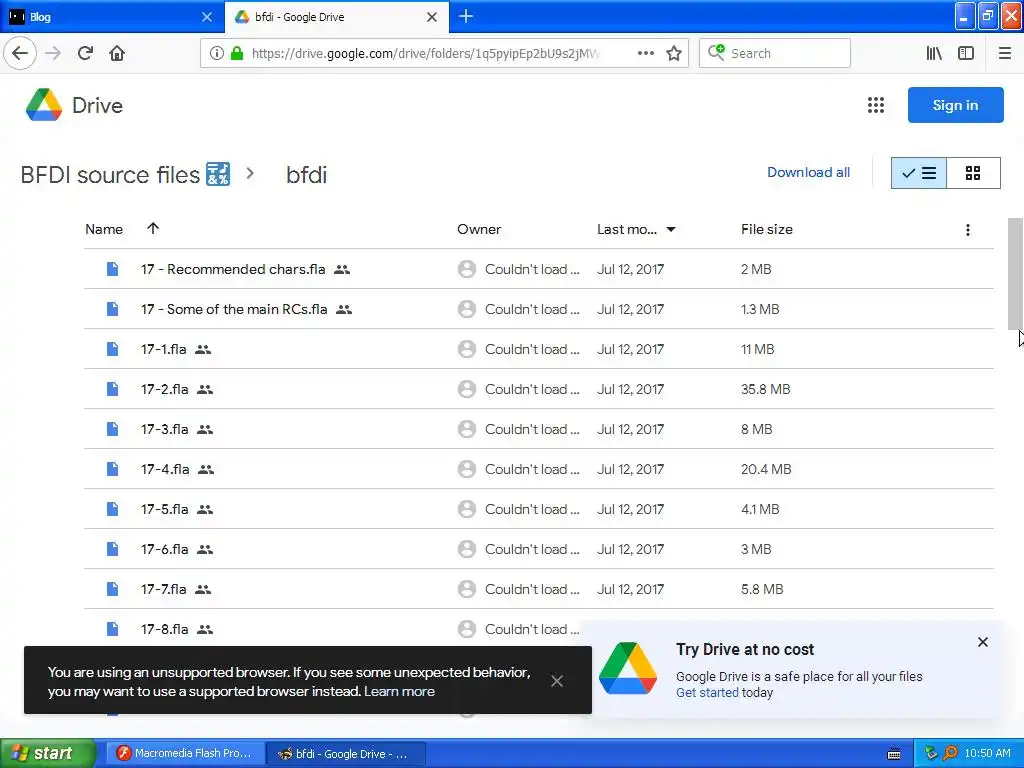1024x768 pixels.
Task: Click Download all
Action: [808, 172]
